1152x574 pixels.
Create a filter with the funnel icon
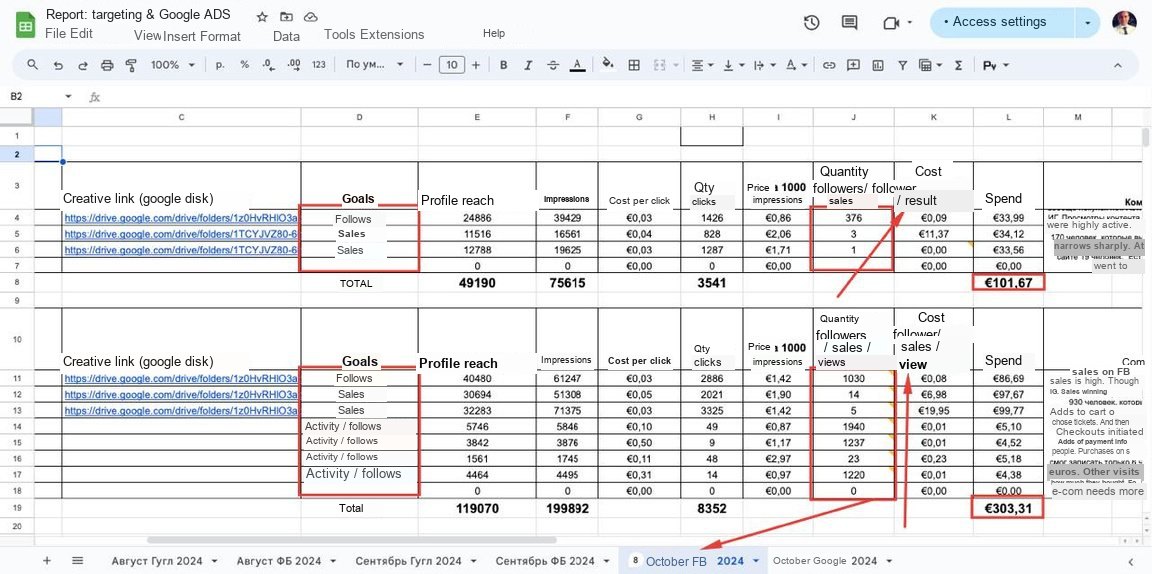[903, 65]
